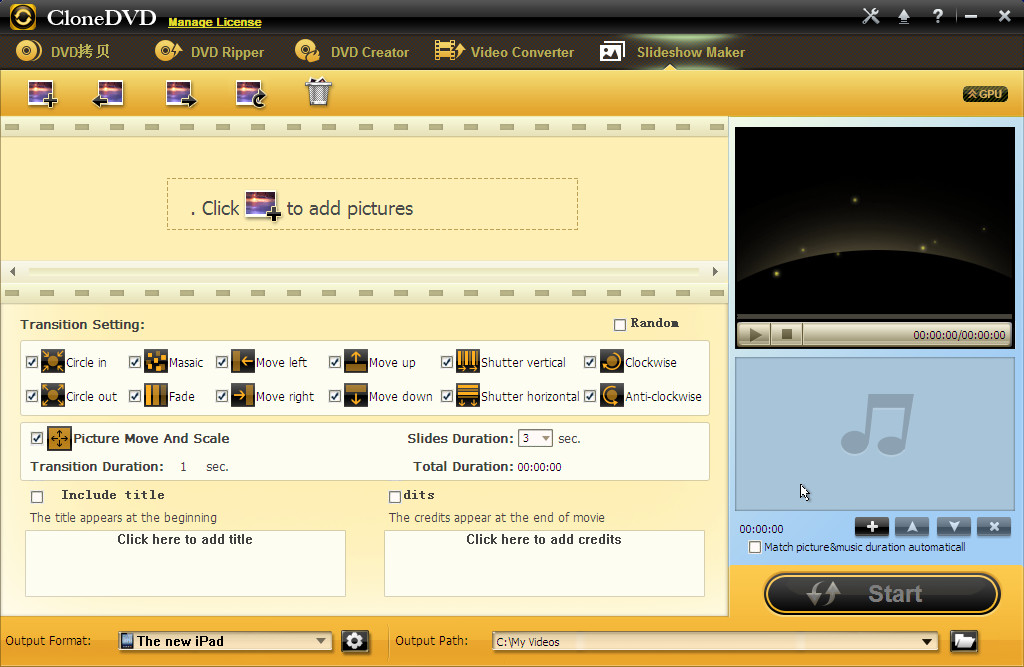Viewport: 1024px width, 667px height.
Task: Toggle the Picture Move And Scale checkbox
Action: click(x=37, y=438)
